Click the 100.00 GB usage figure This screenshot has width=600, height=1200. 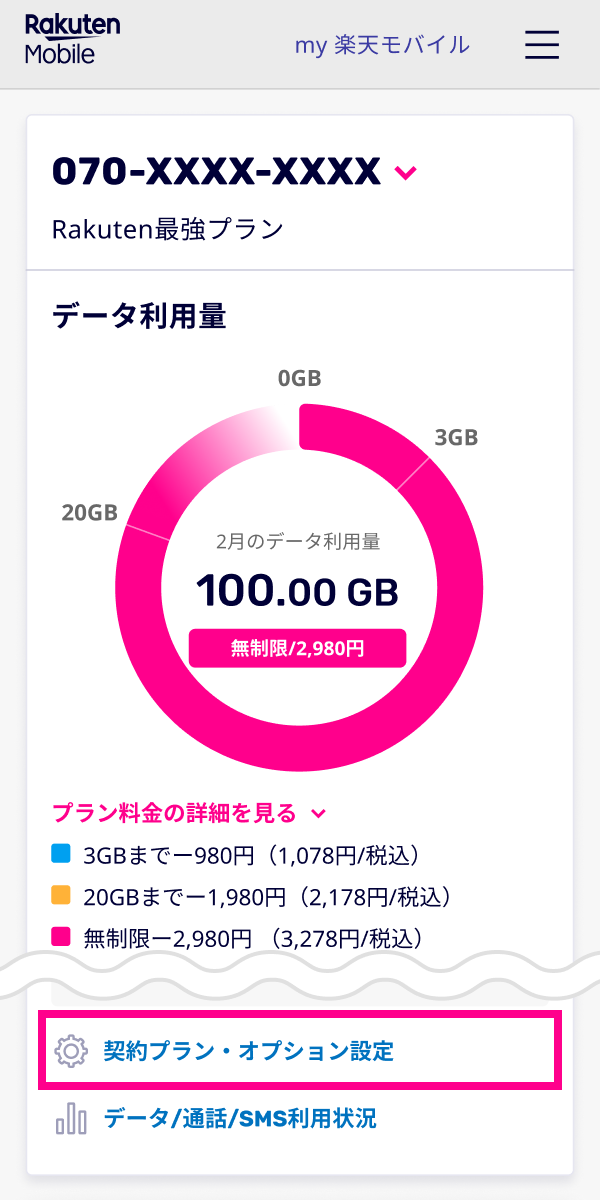point(298,591)
